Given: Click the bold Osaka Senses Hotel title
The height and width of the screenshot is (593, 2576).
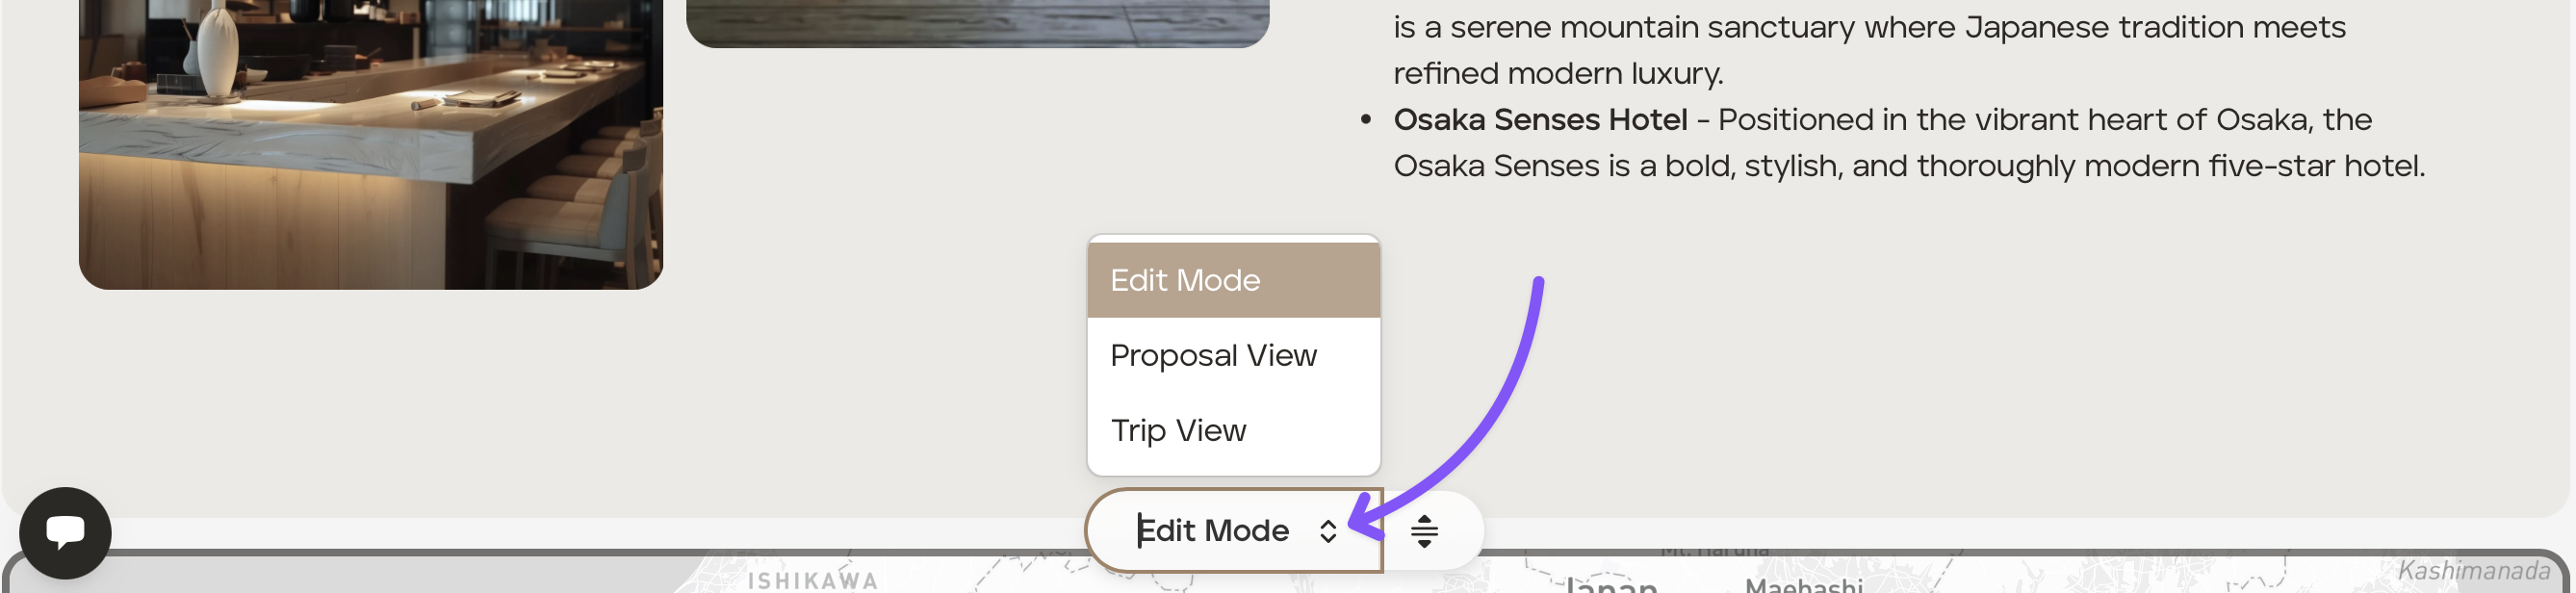Looking at the screenshot, I should pos(1540,120).
